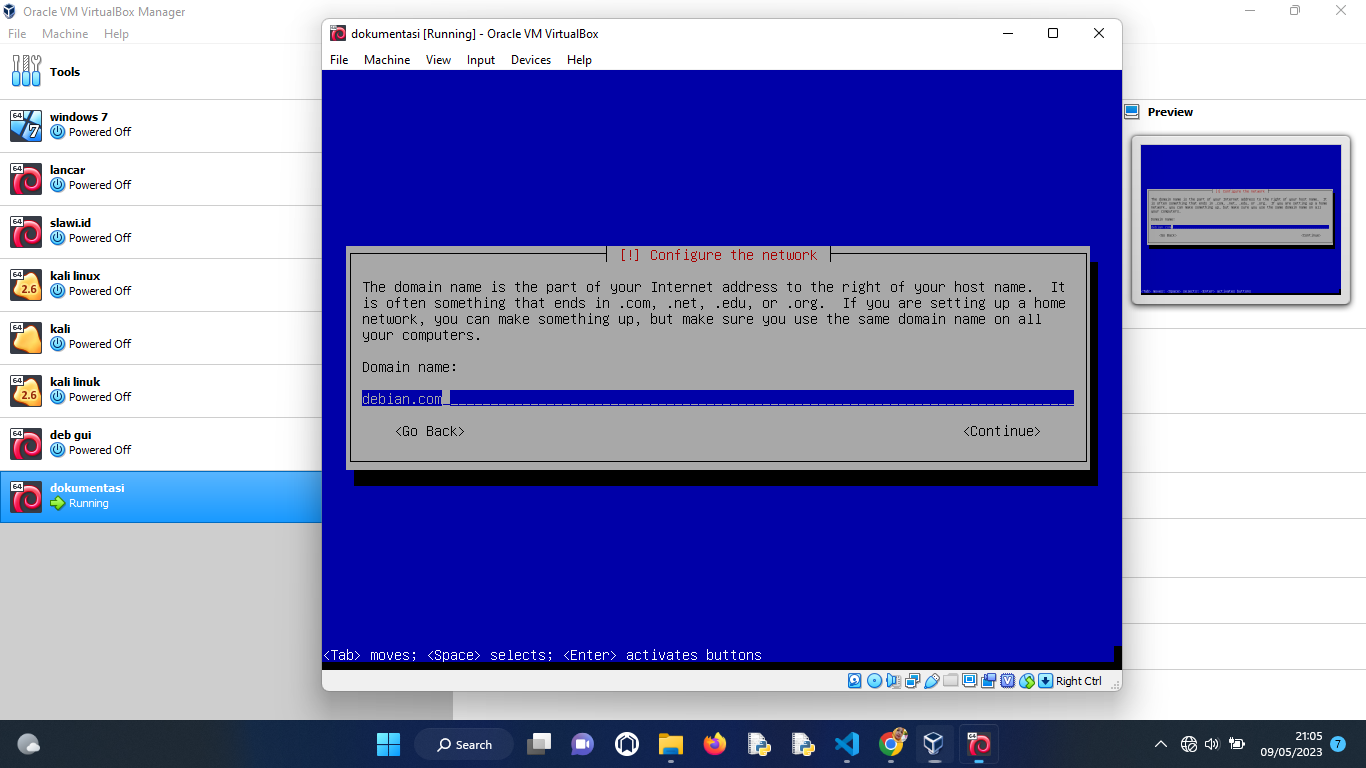Select the kali virtual machine
This screenshot has width=1366, height=768.
point(160,337)
